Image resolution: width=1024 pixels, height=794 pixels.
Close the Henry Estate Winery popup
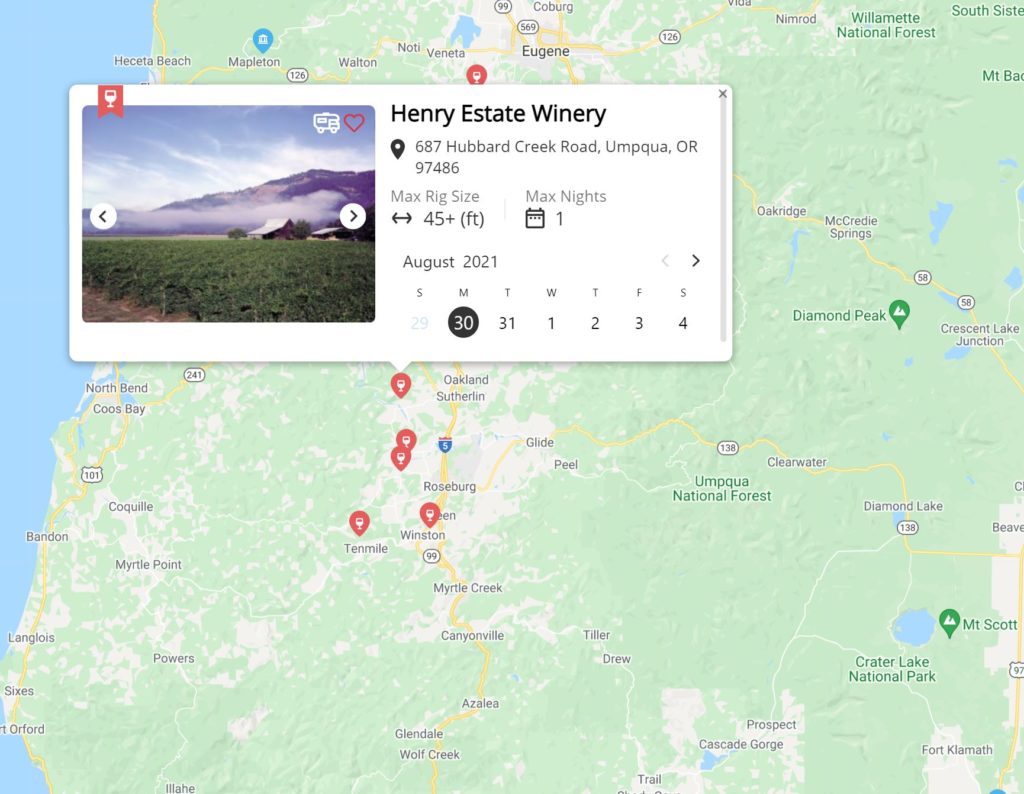tap(722, 94)
